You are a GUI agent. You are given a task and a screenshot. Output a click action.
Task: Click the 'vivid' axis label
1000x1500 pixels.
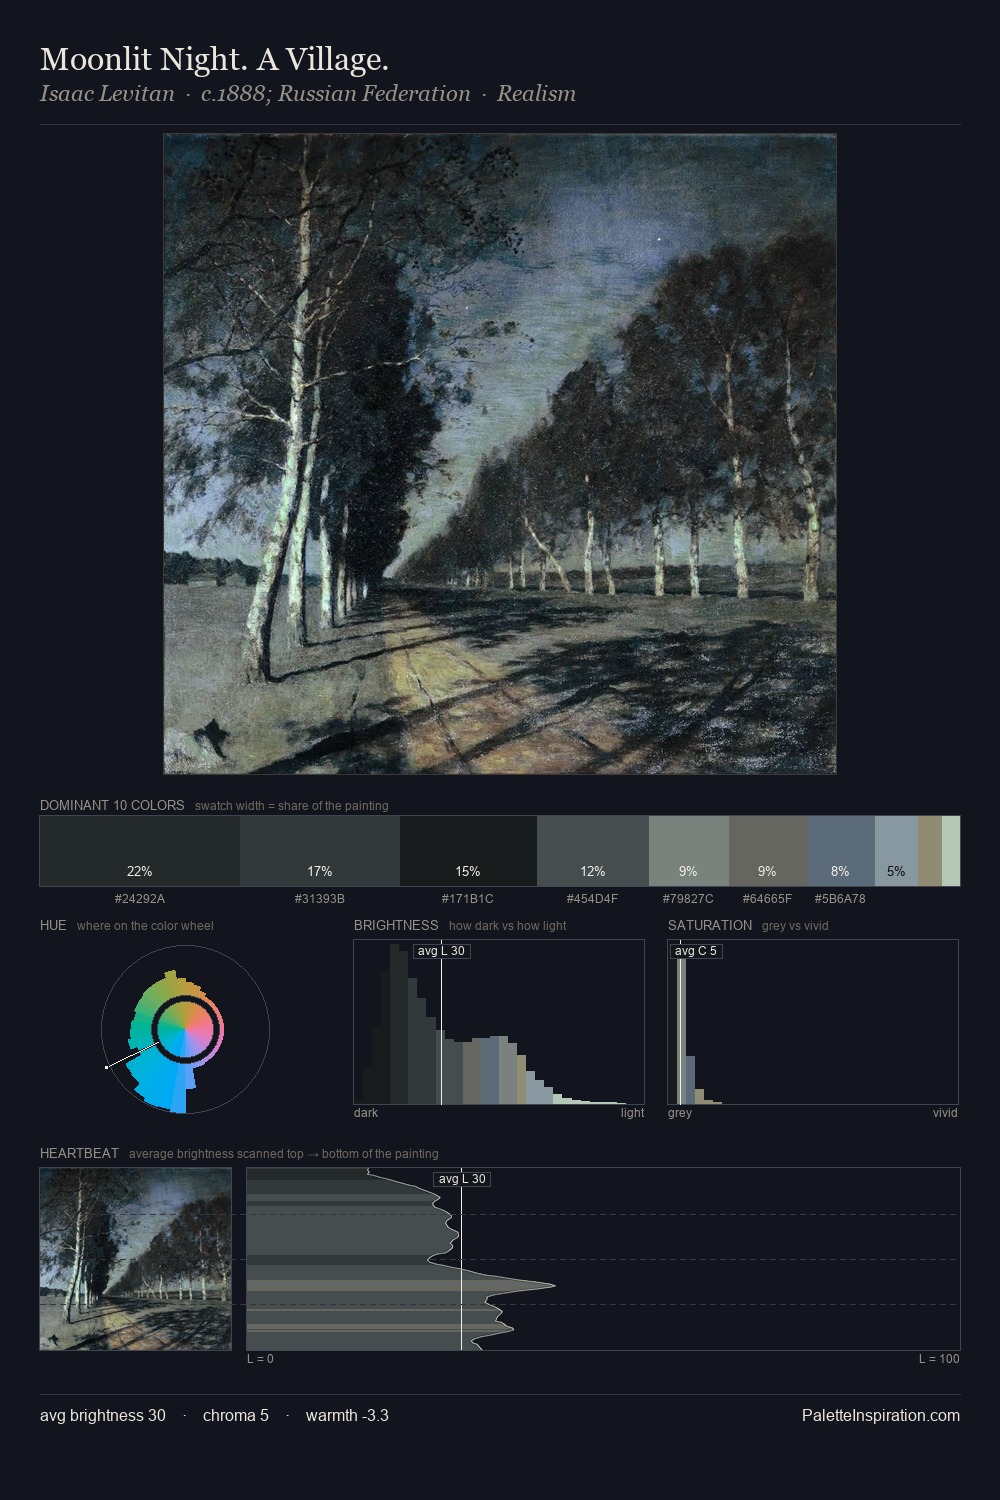pos(945,1113)
